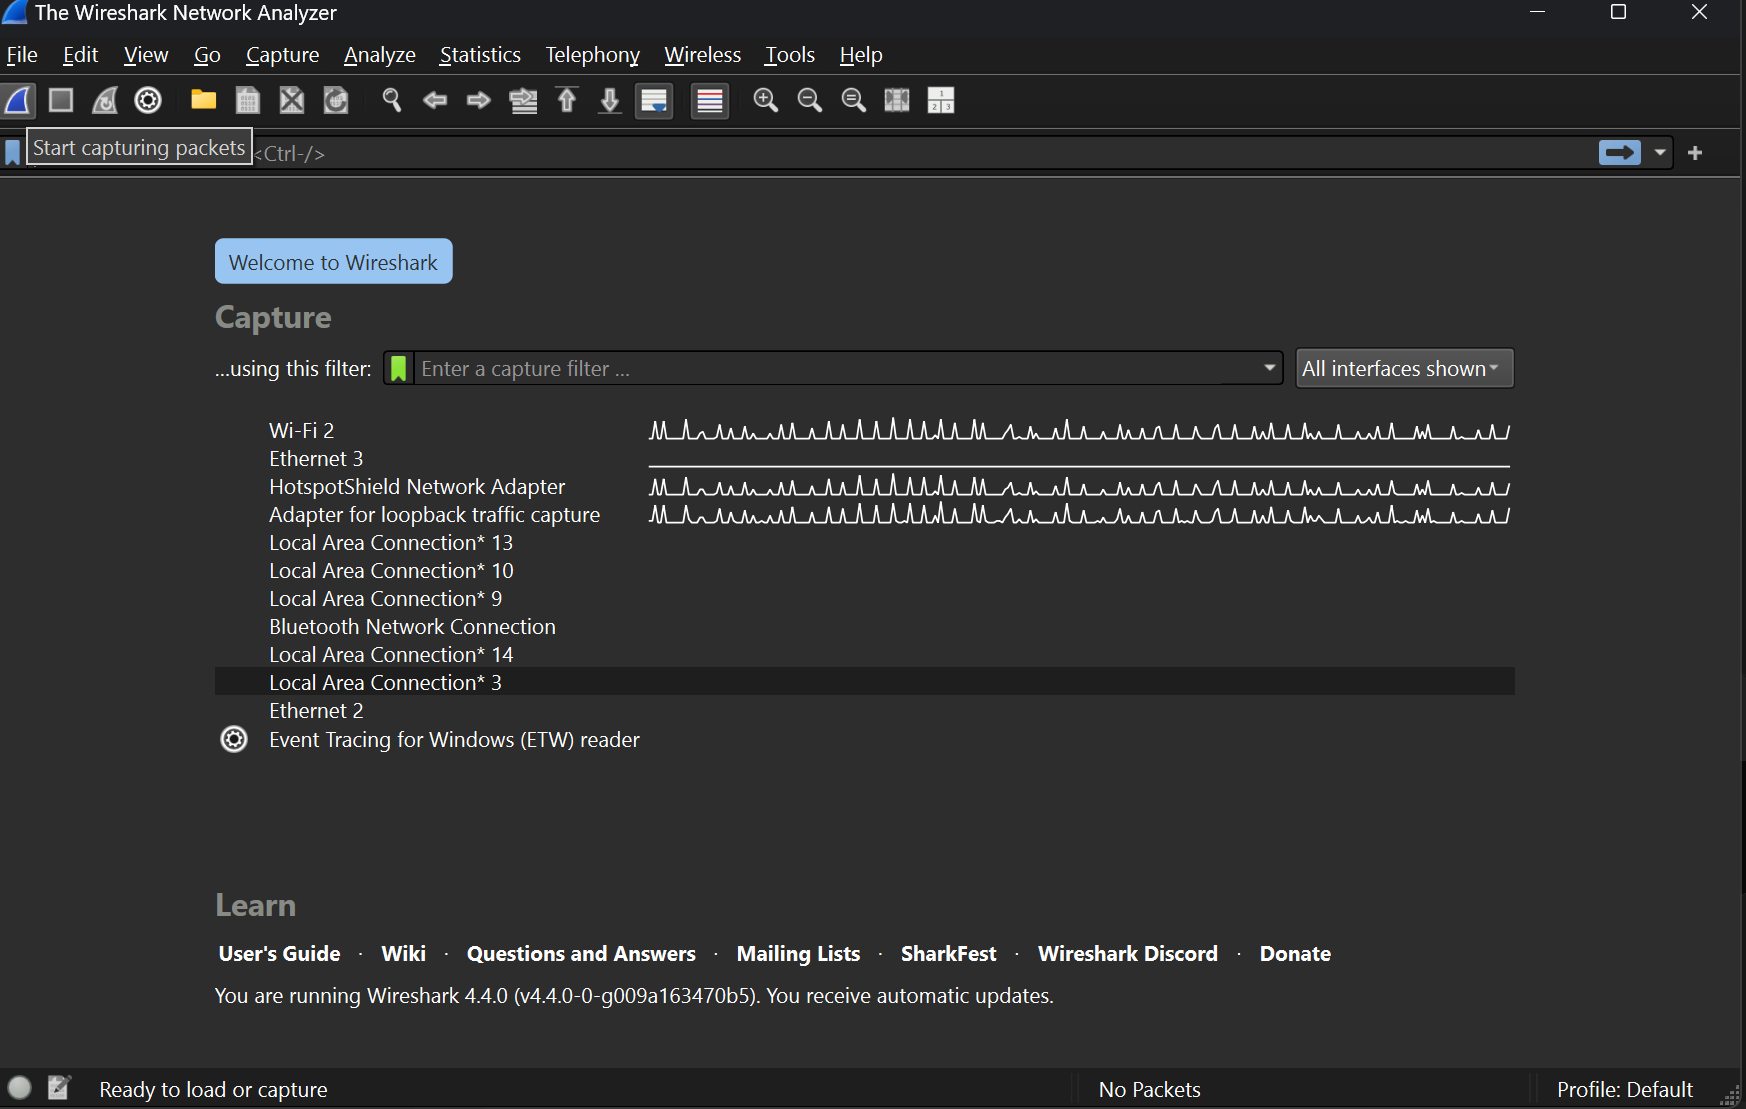Open the User's Guide link

point(280,954)
